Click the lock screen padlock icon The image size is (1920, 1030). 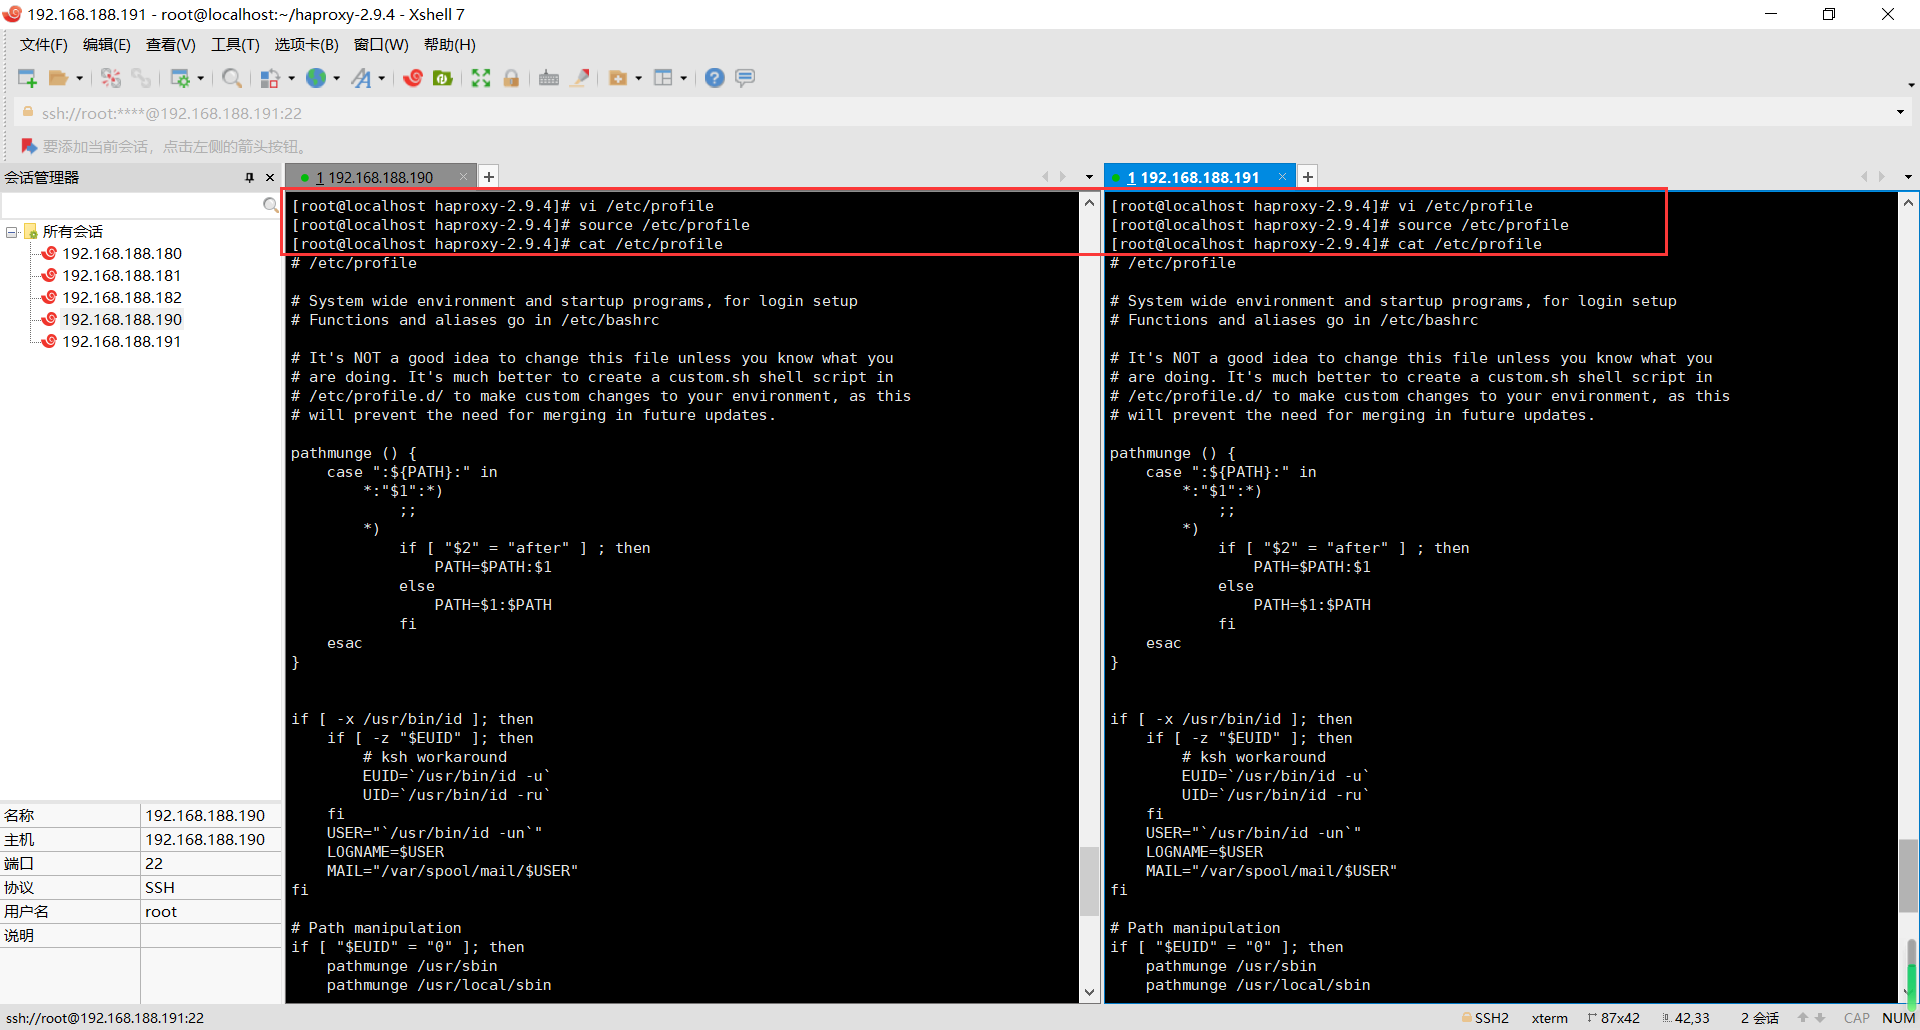click(x=511, y=78)
